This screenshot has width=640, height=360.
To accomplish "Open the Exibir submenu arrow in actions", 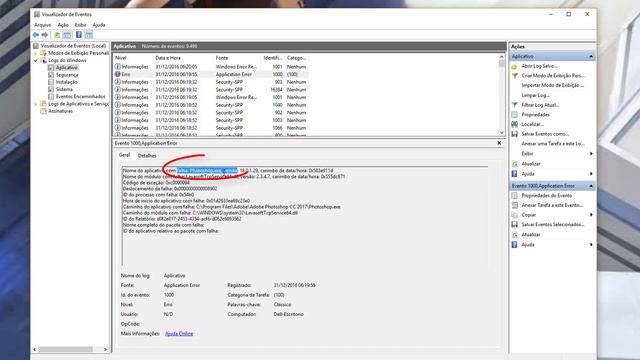I will [591, 154].
